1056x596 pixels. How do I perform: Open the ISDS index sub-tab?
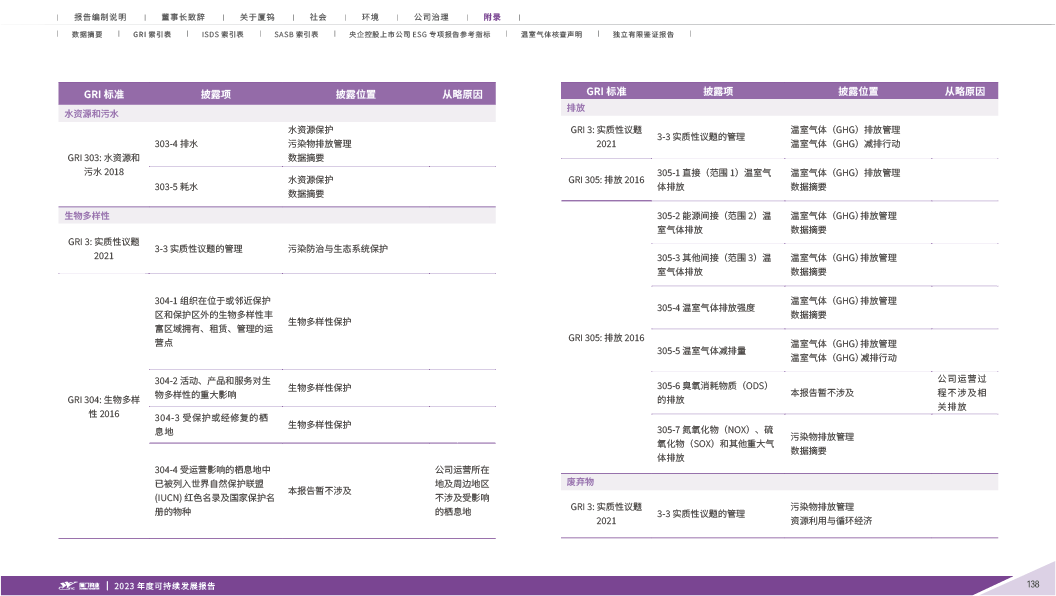(222, 34)
